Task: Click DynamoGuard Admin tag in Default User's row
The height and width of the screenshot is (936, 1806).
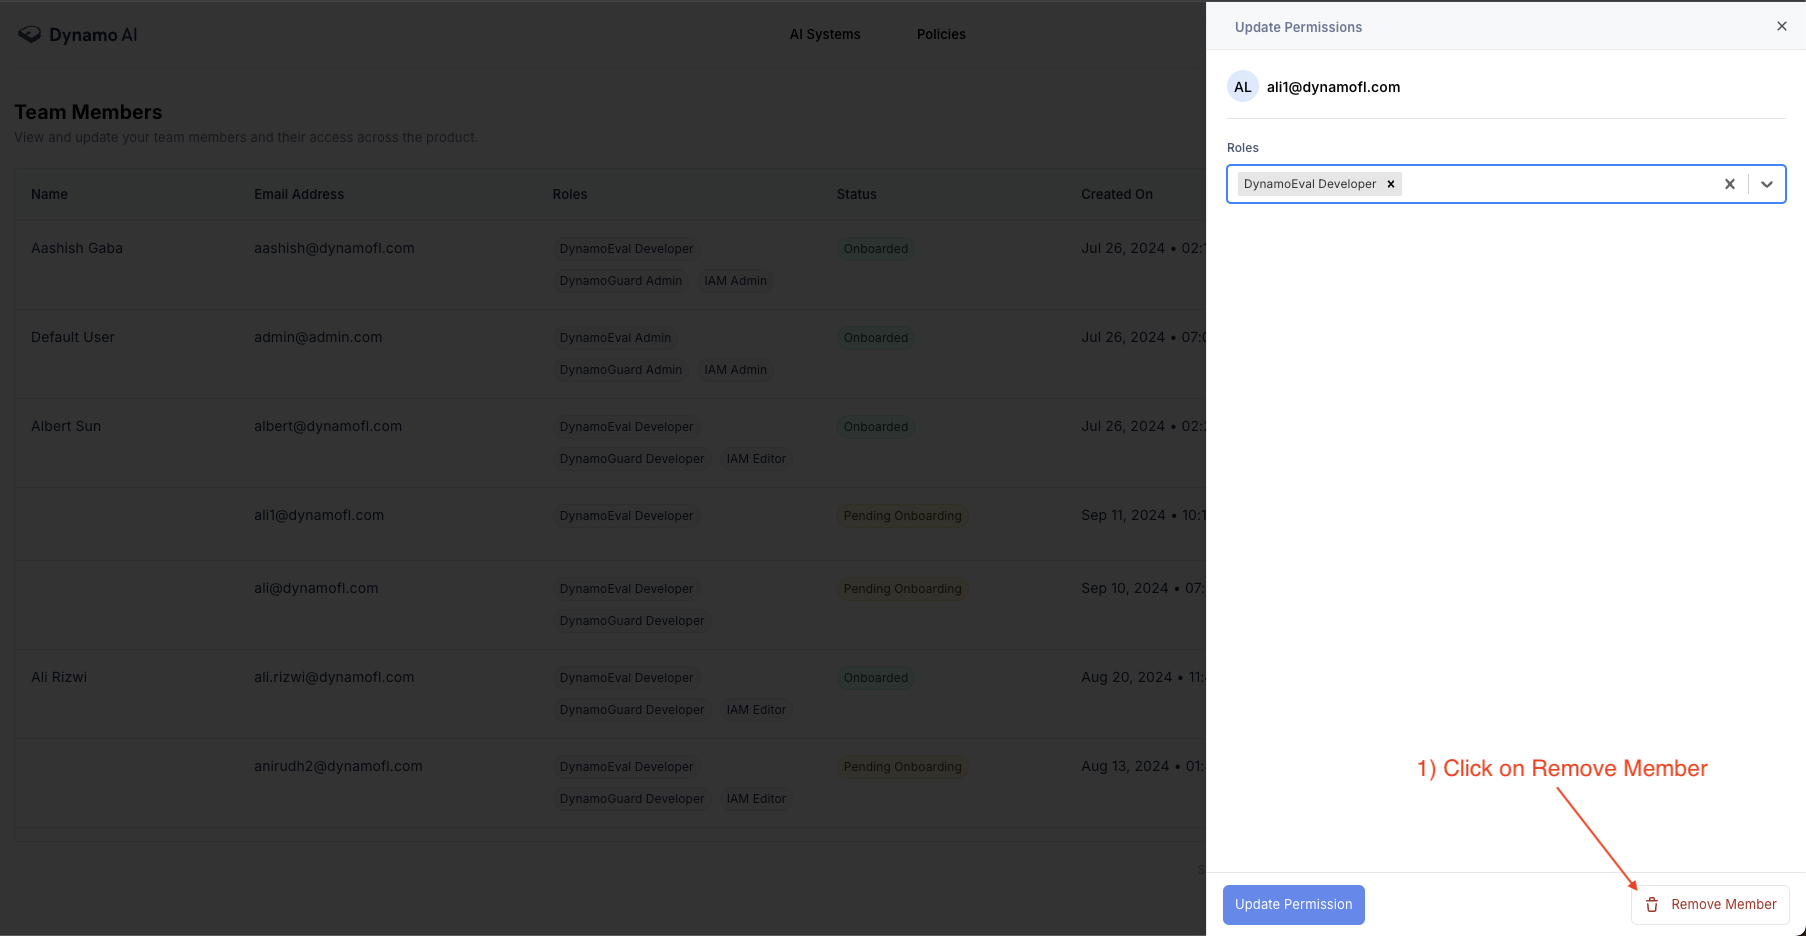Action: 620,370
